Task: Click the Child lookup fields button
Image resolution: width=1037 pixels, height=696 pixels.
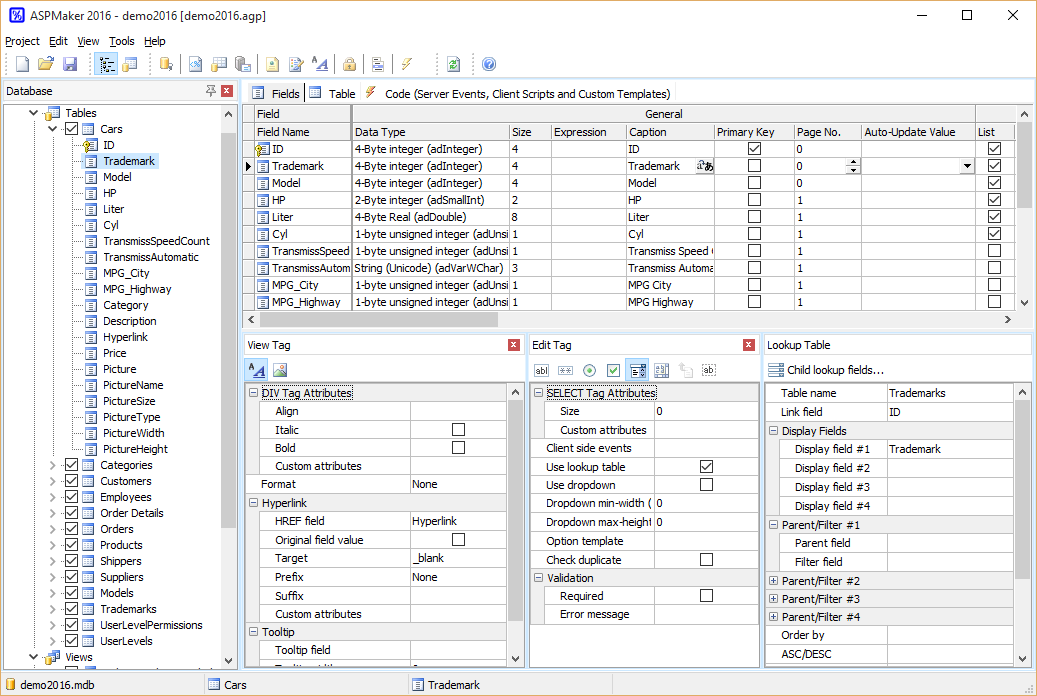Action: 826,370
